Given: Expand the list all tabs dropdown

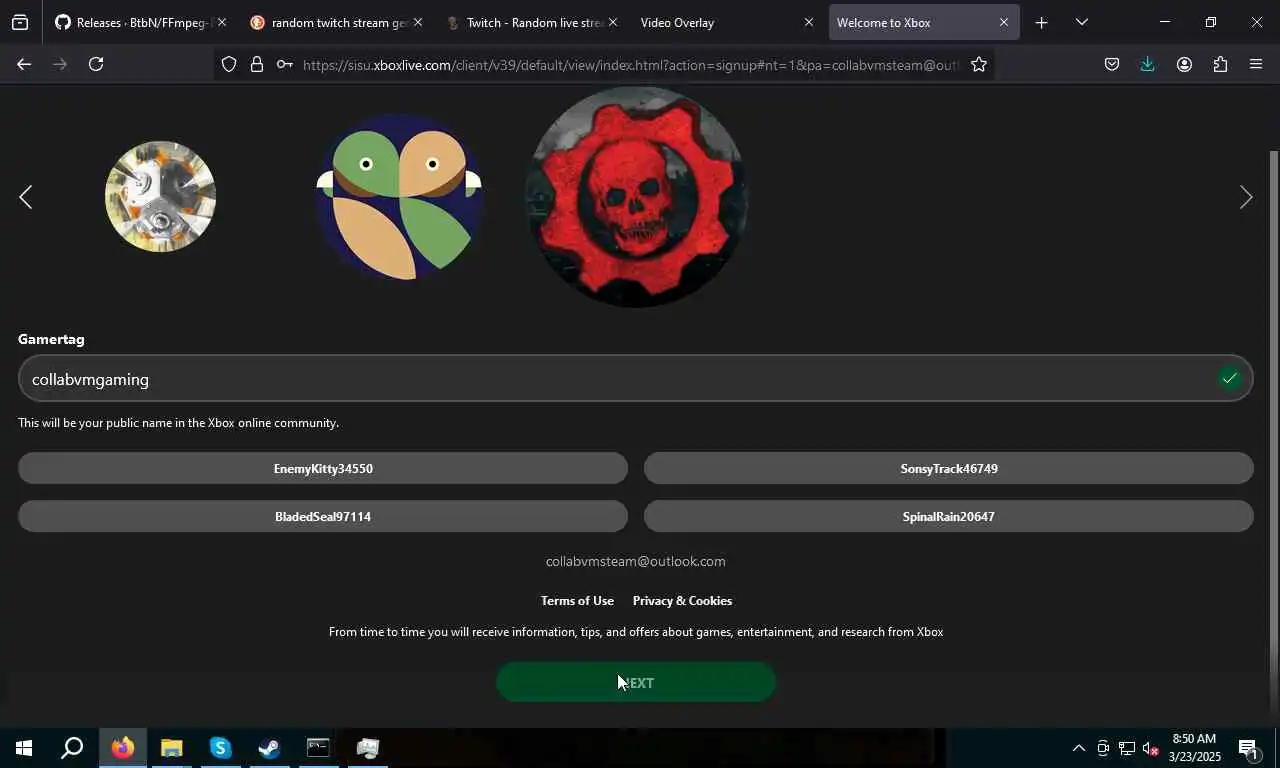Looking at the screenshot, I should coord(1081,22).
